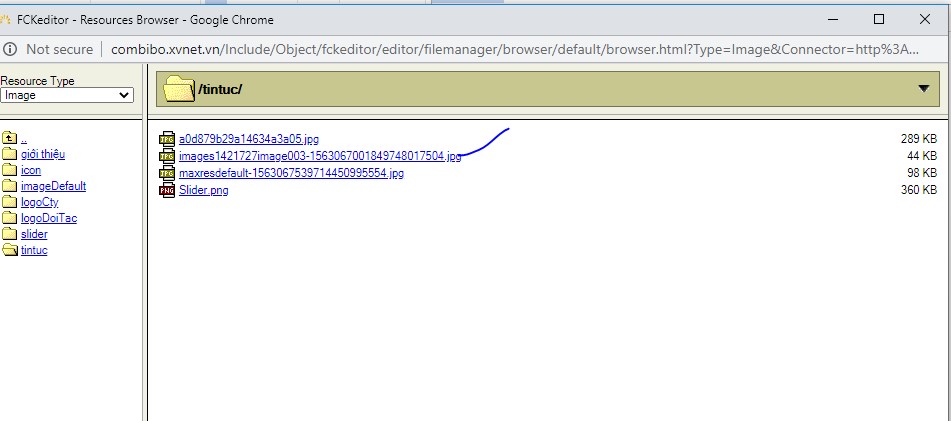
Task: Click the PNG icon beside Slider.png
Action: (167, 190)
